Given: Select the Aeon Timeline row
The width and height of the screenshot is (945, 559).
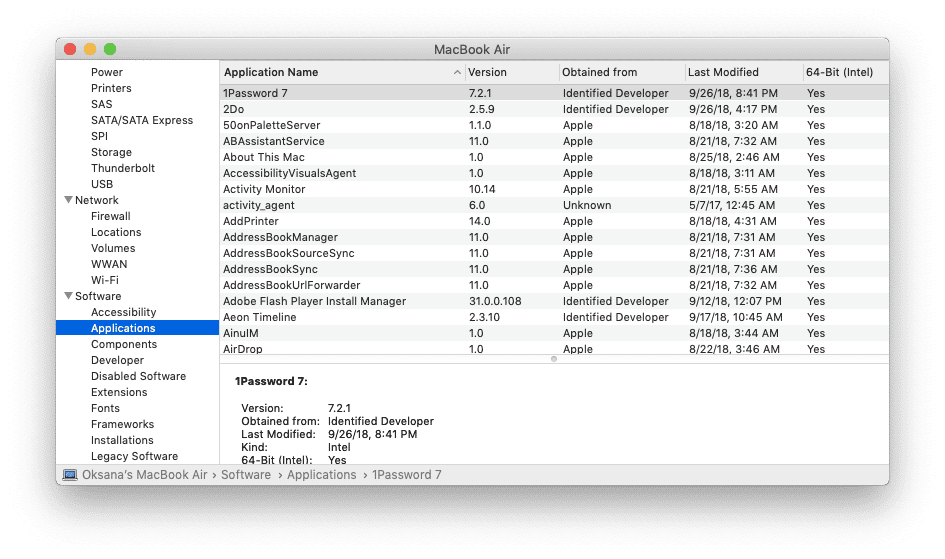Looking at the screenshot, I should click(554, 317).
